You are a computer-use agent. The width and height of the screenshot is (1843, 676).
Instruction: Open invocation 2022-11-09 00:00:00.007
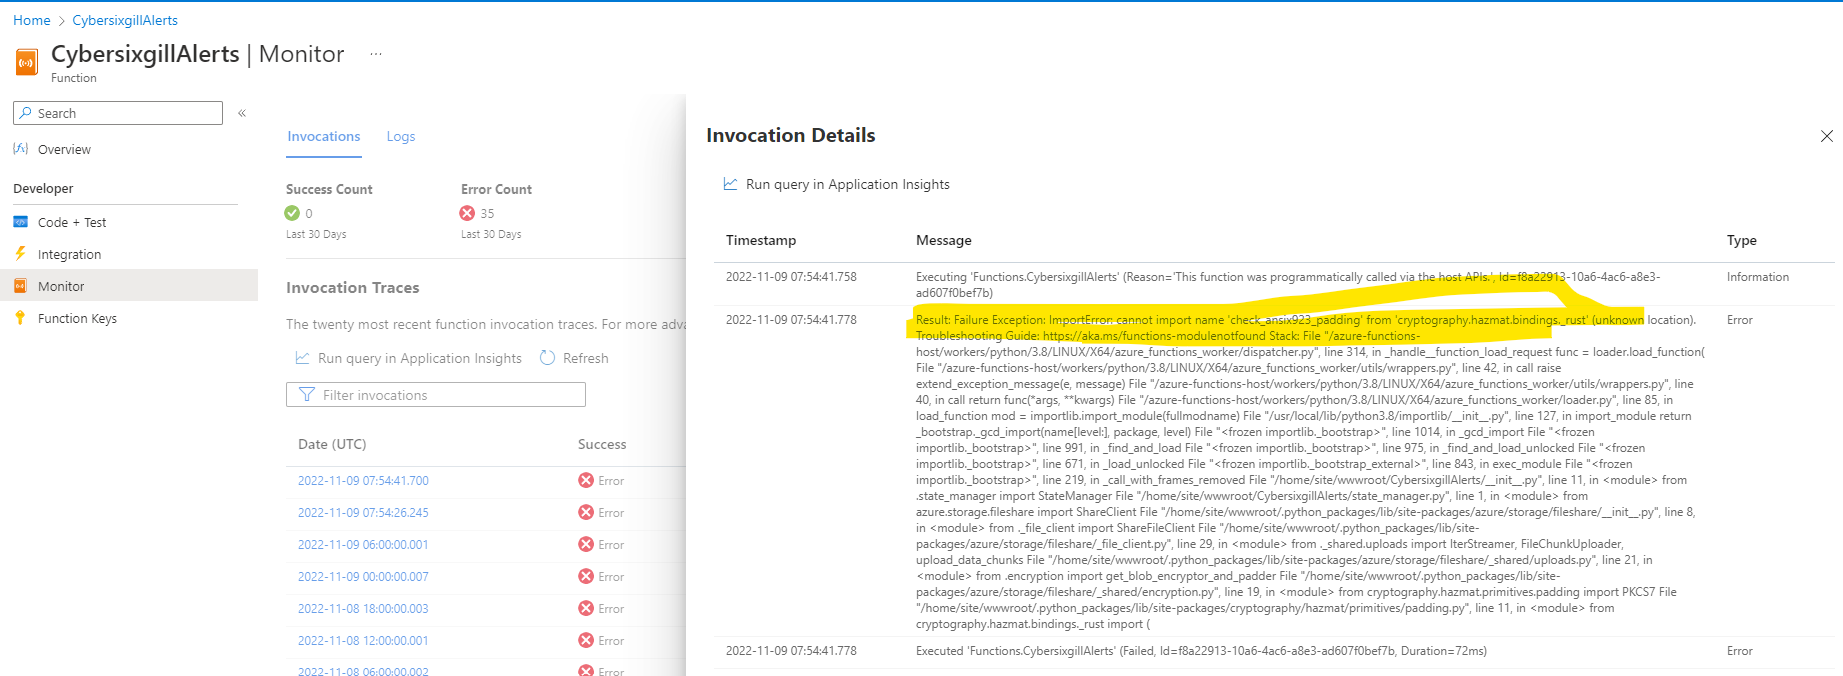[363, 577]
